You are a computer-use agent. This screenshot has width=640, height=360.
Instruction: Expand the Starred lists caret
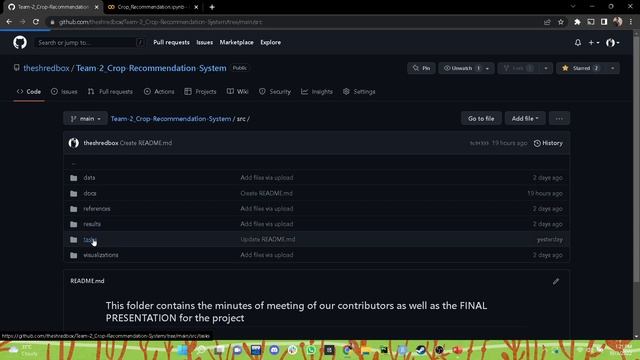pos(612,68)
